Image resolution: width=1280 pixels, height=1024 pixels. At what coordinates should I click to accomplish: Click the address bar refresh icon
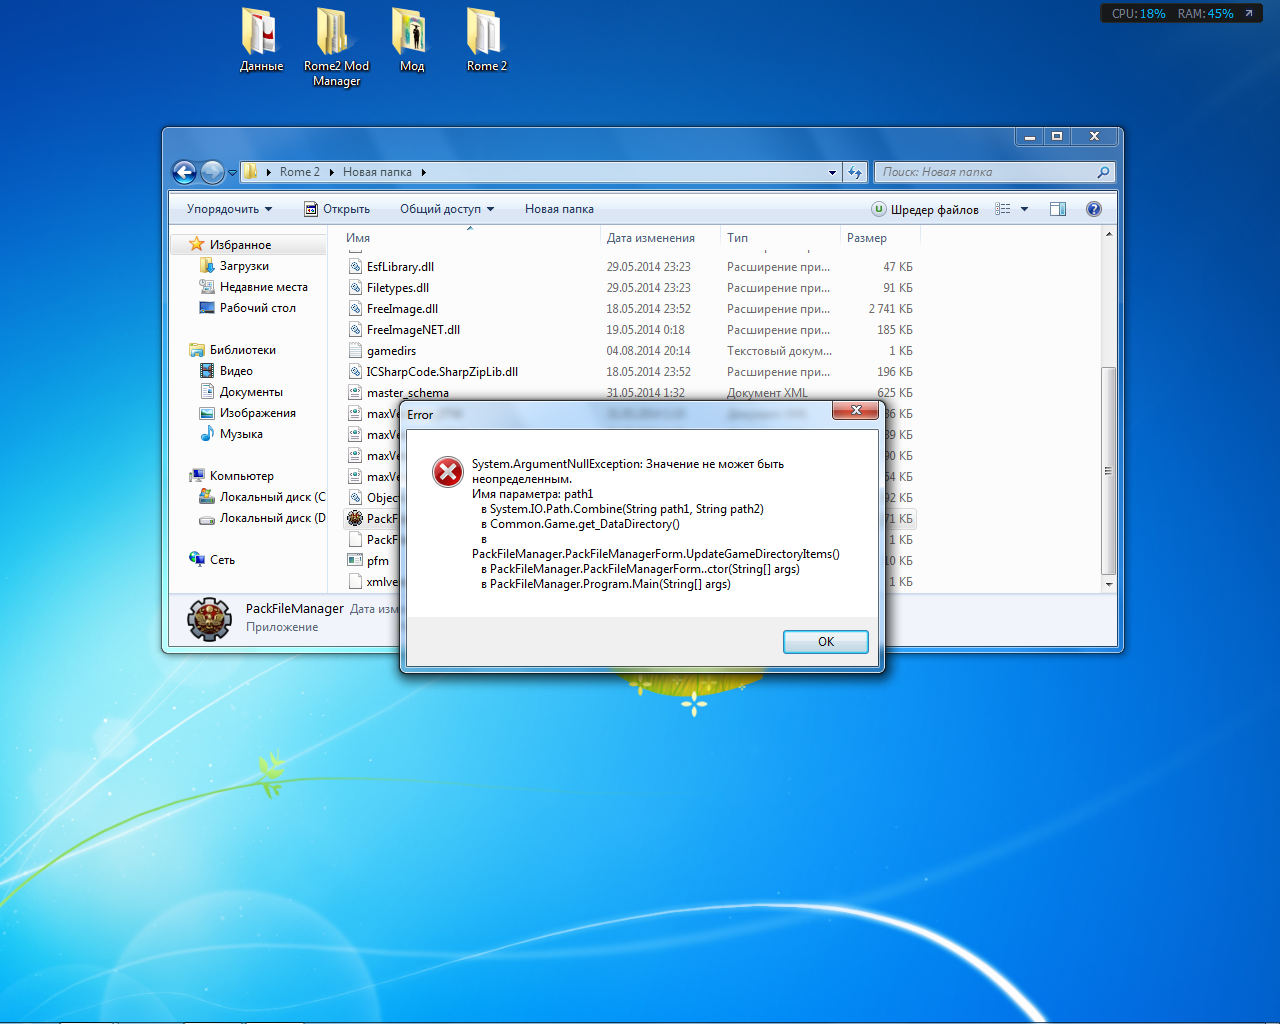coord(855,172)
